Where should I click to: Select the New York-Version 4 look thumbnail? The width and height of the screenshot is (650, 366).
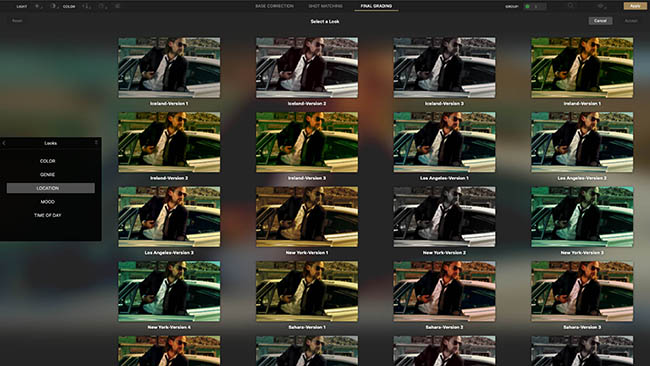coord(169,291)
